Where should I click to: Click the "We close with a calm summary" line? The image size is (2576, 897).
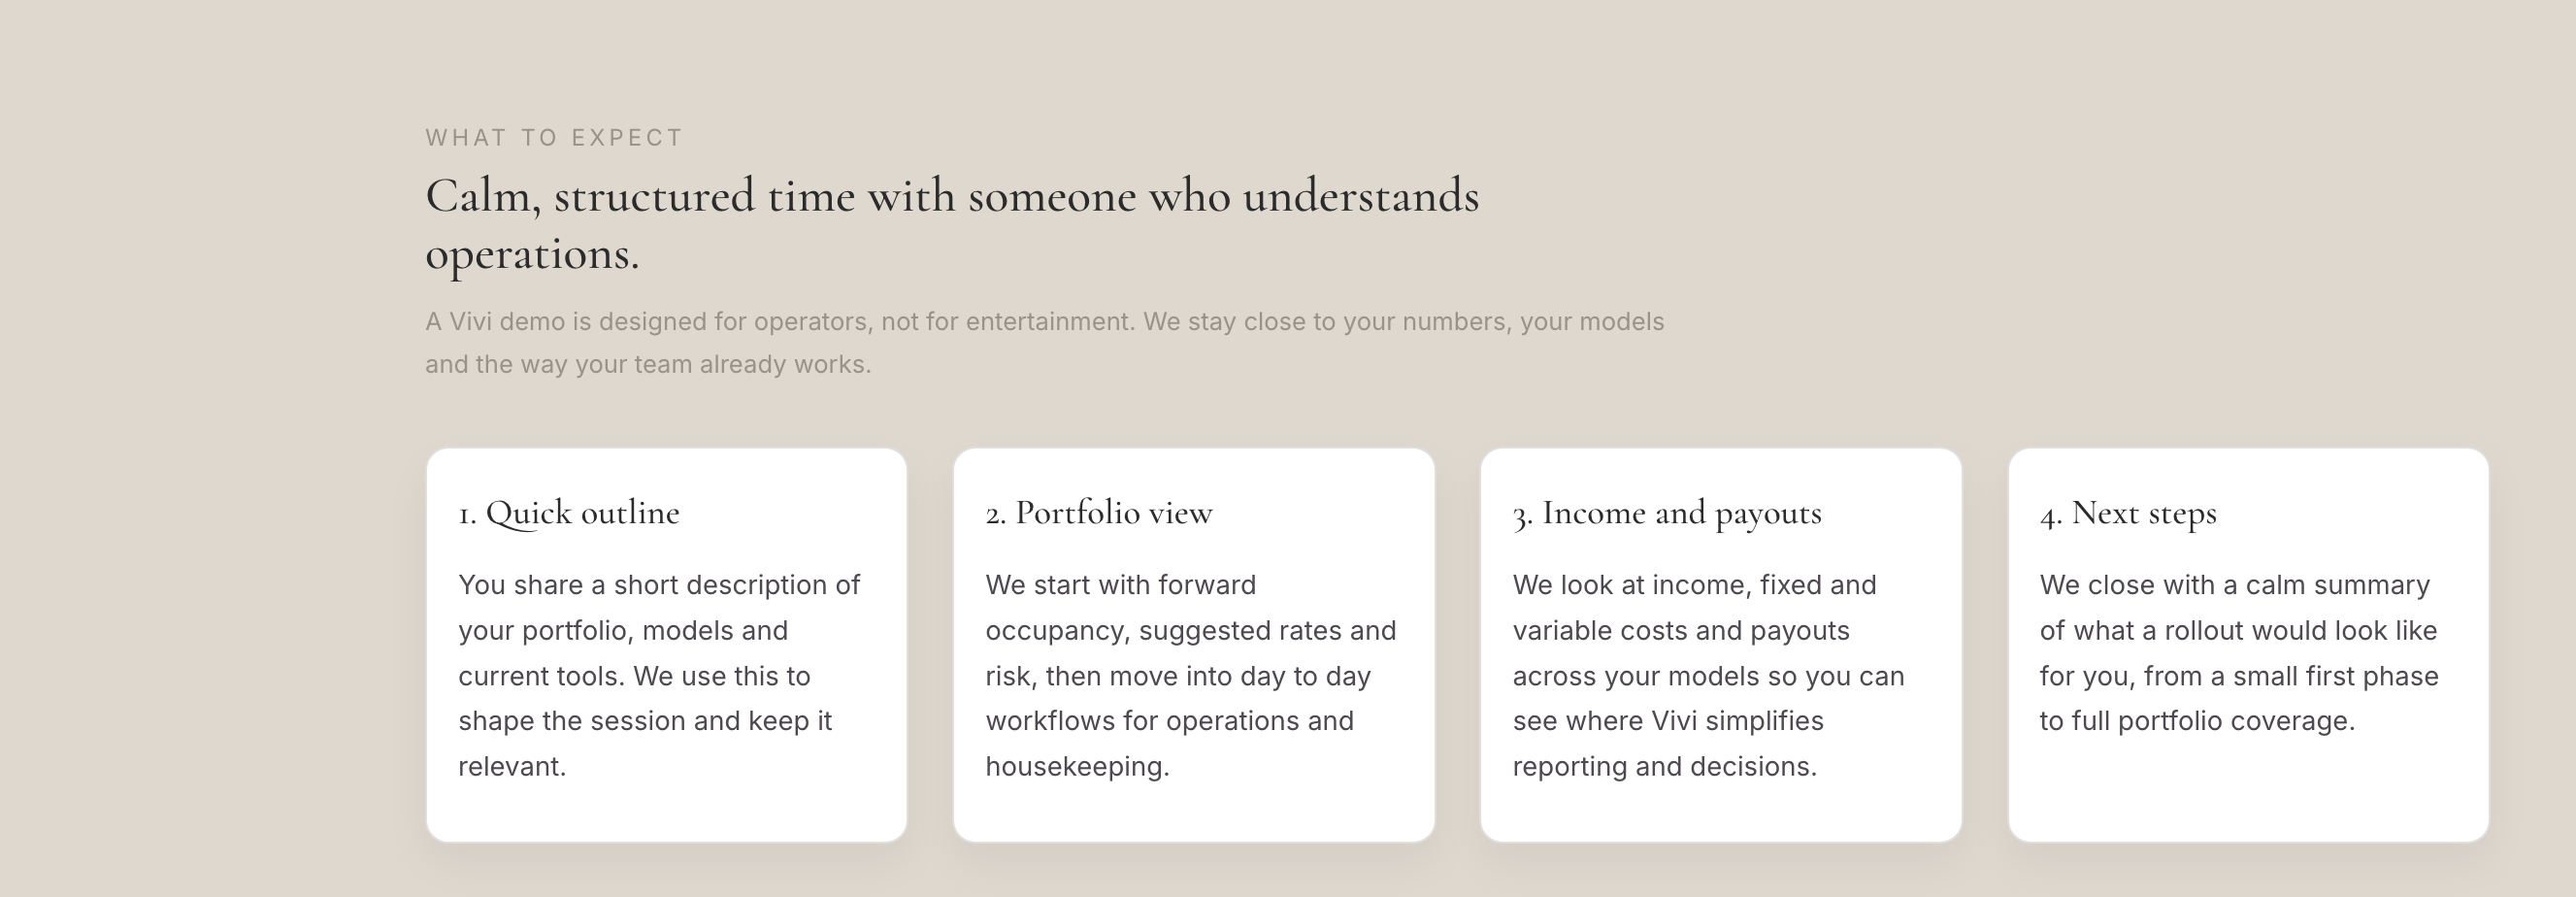pos(2234,585)
